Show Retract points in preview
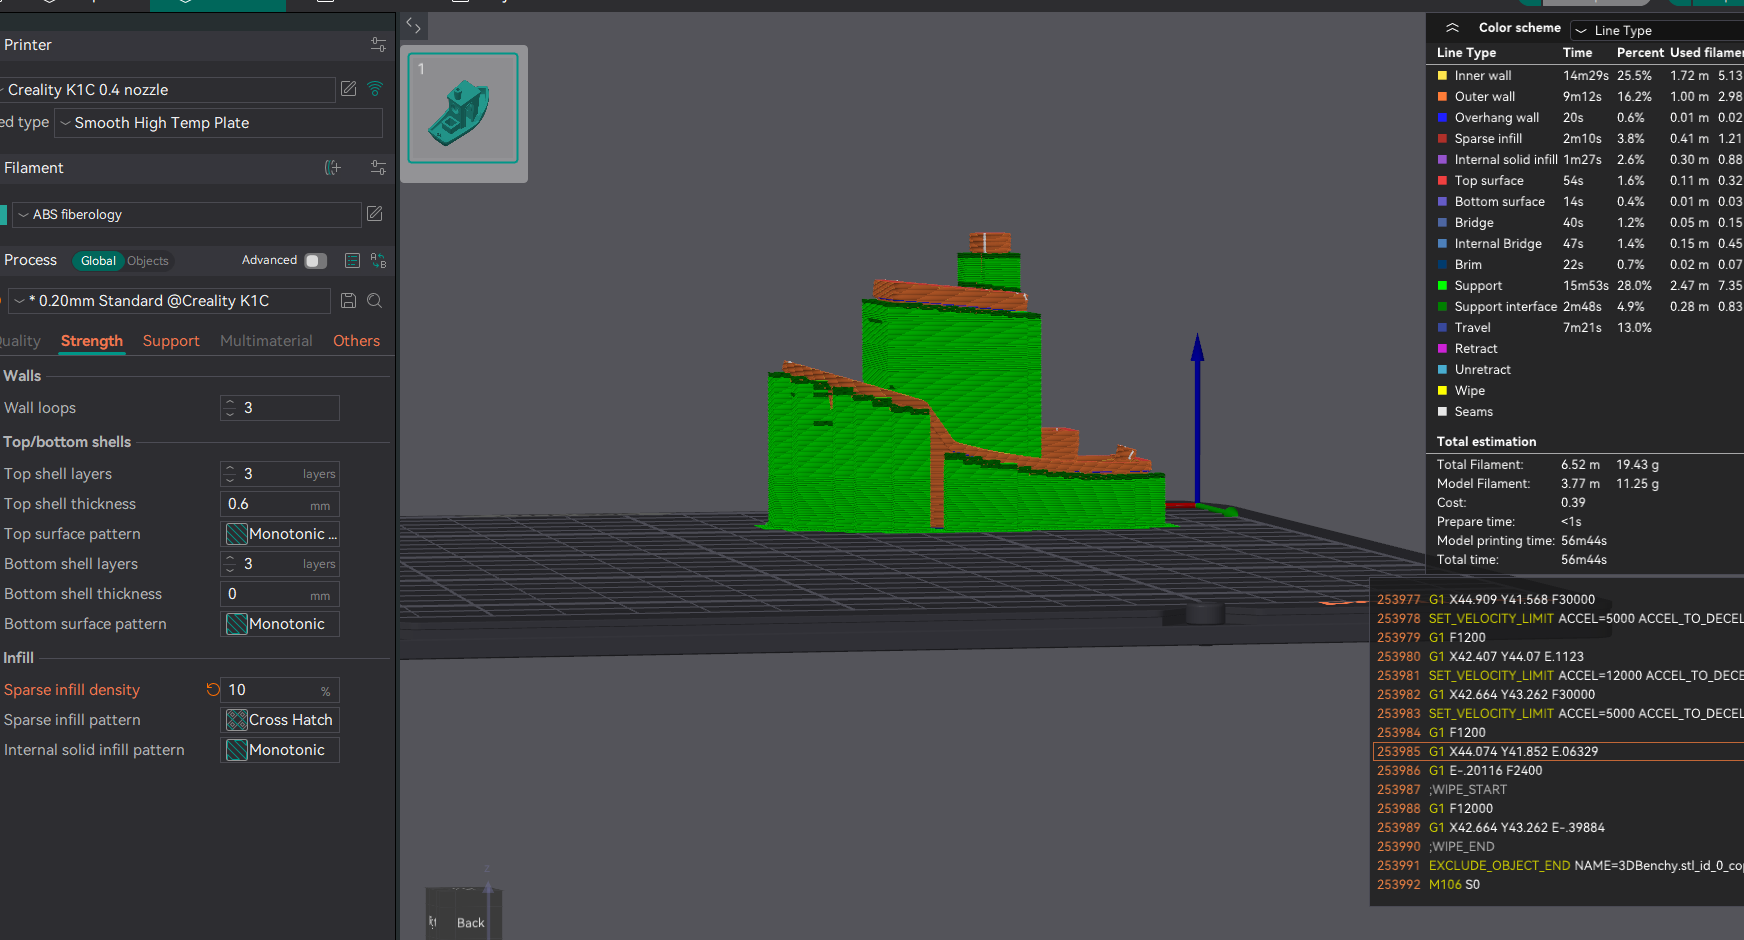1744x940 pixels. (x=1442, y=349)
